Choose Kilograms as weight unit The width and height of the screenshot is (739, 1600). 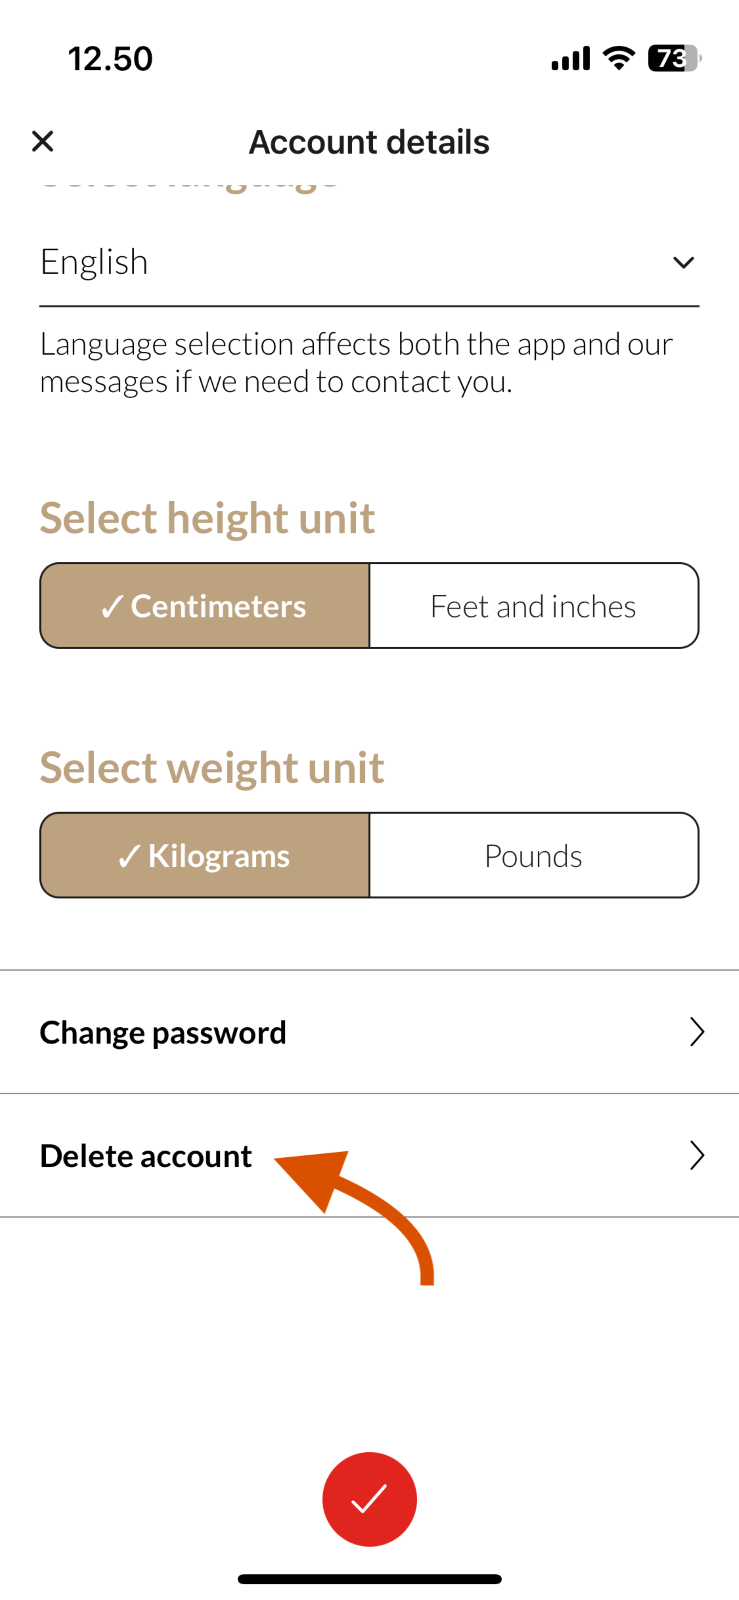click(205, 856)
